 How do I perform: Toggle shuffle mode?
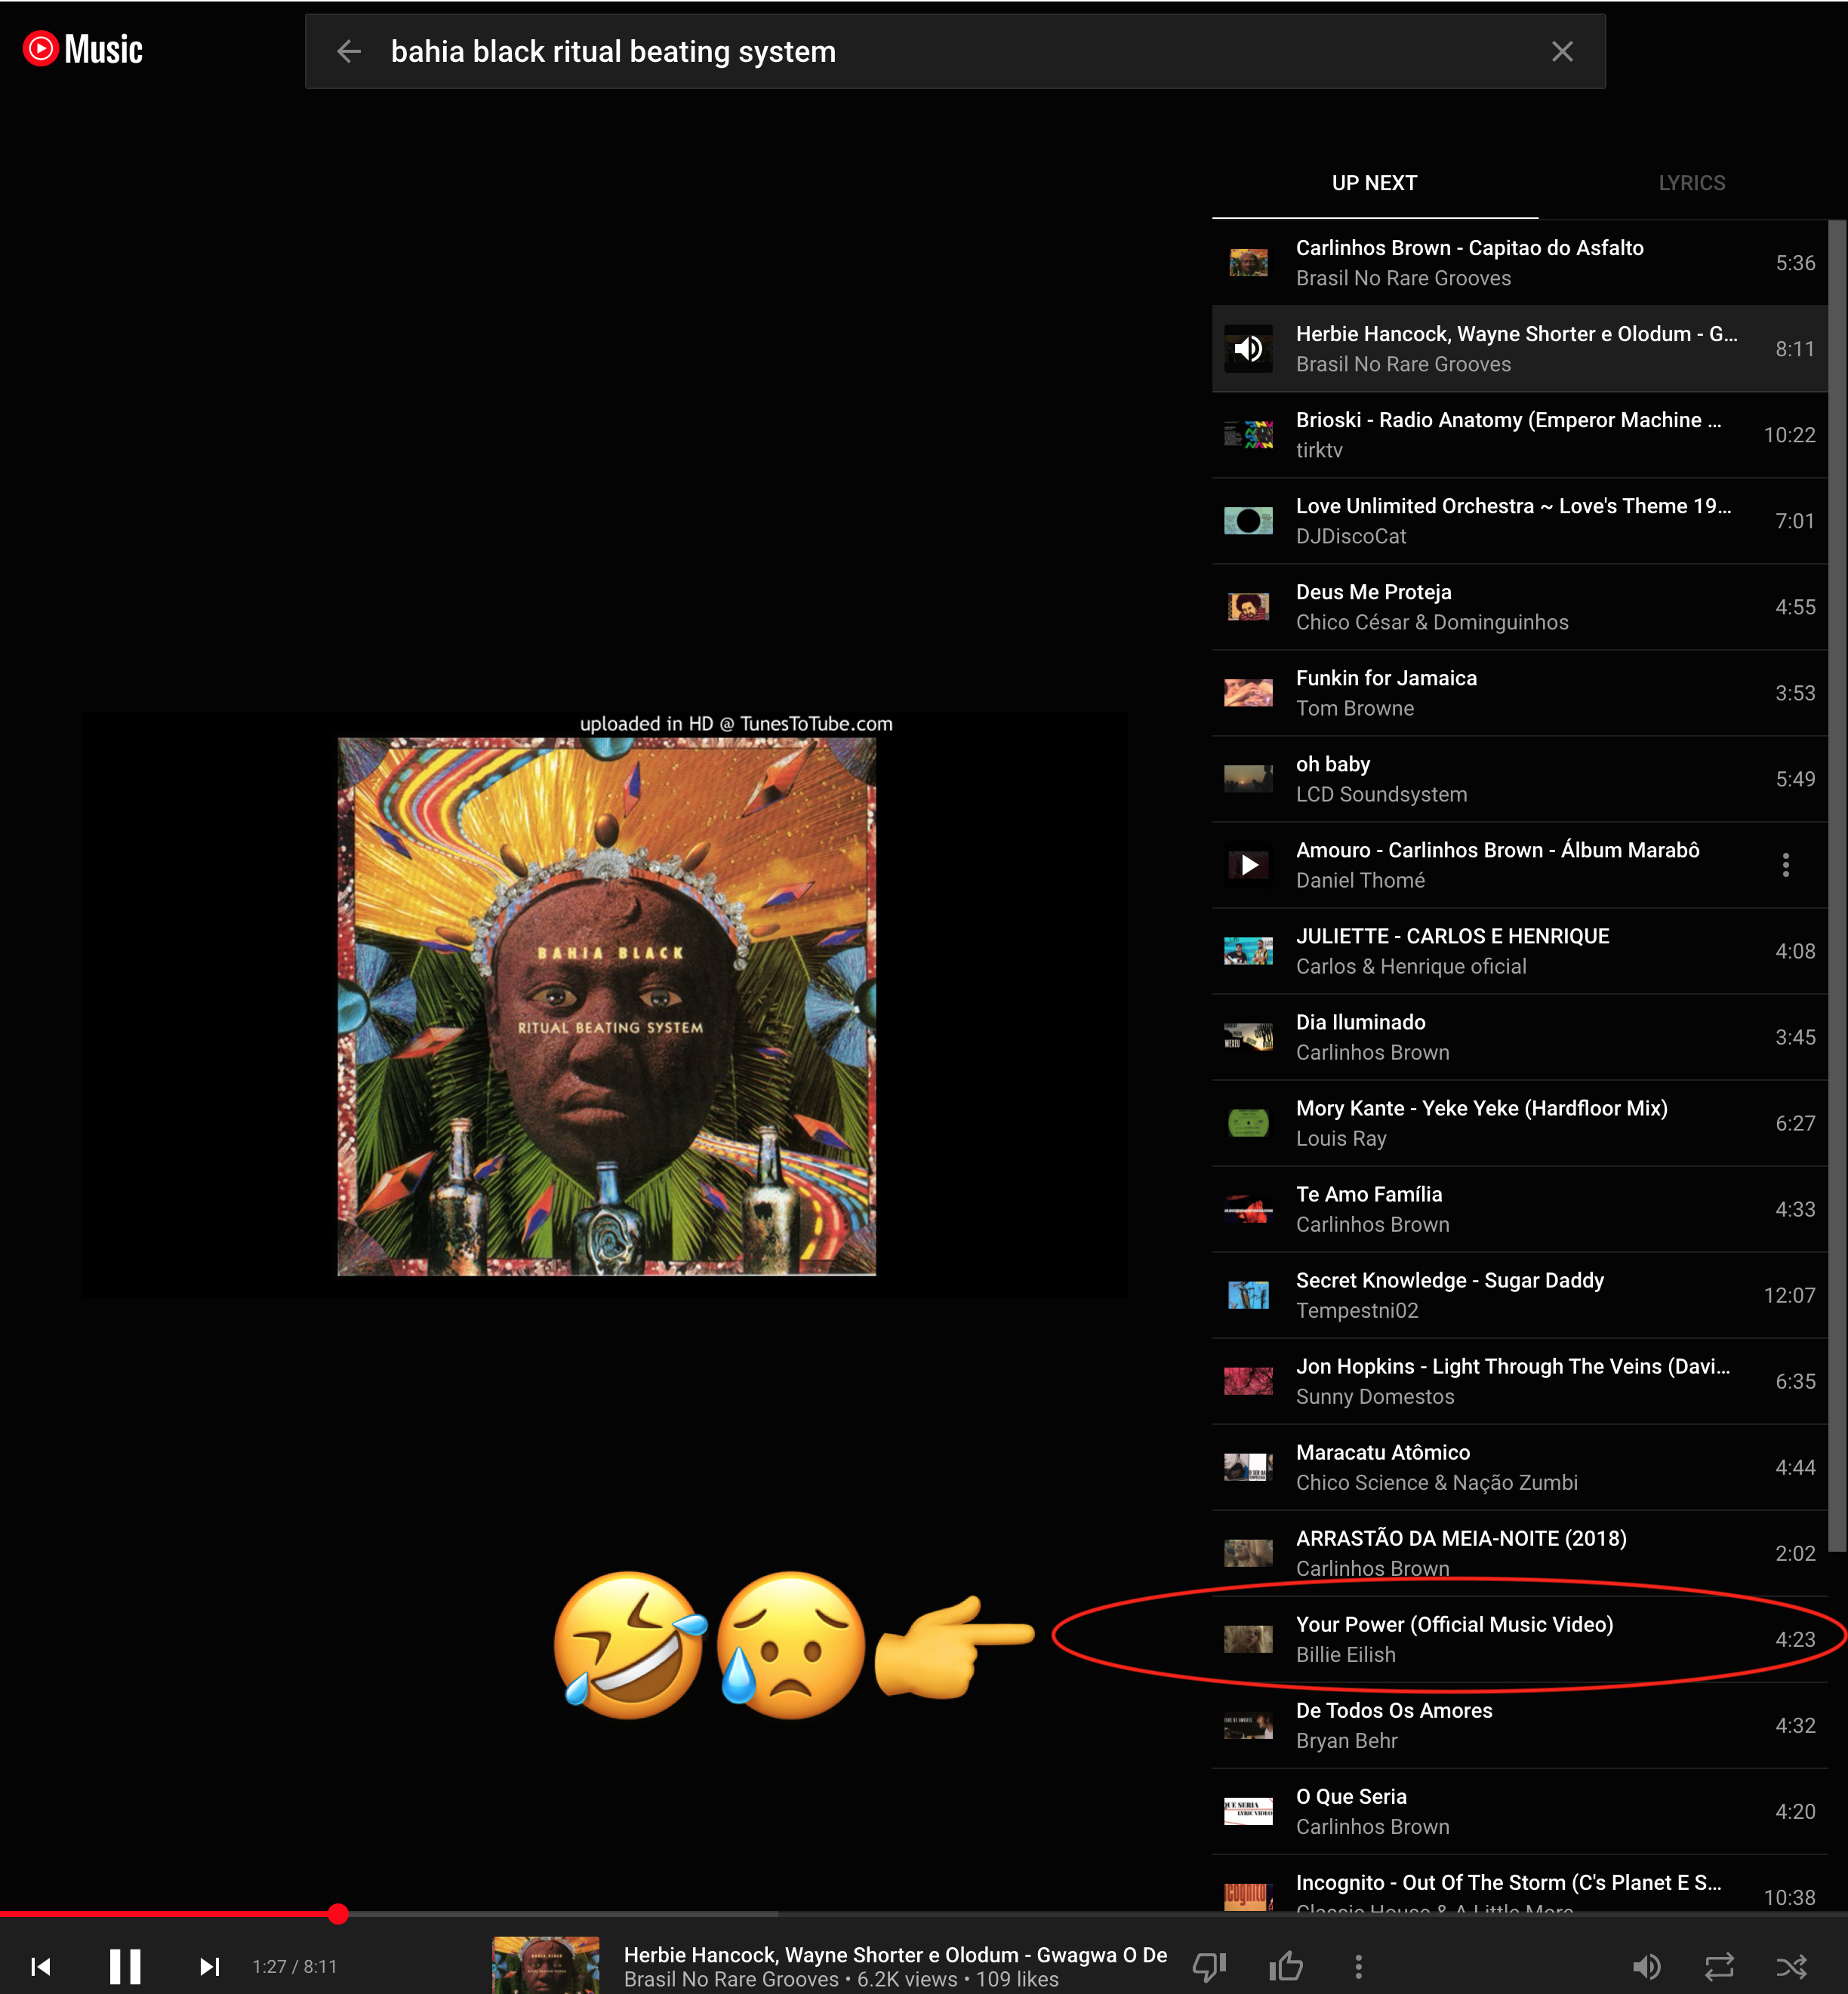tap(1791, 1966)
